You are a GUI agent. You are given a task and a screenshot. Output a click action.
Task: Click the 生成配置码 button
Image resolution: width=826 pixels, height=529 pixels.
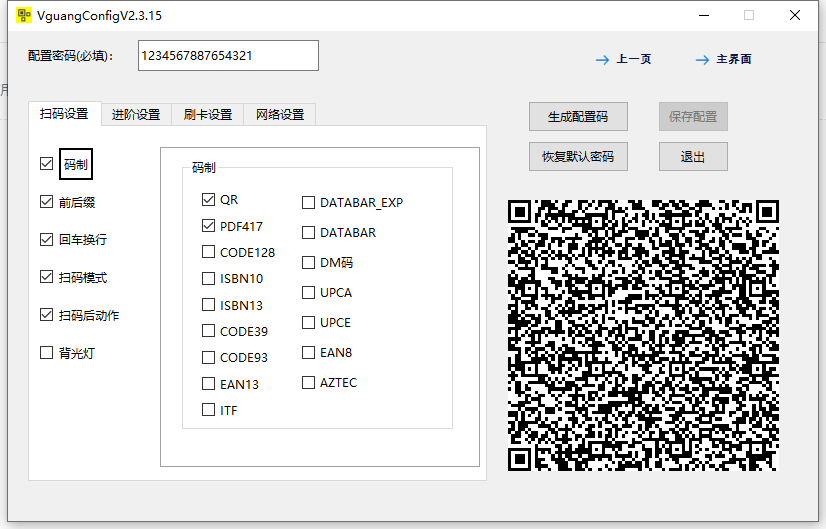578,116
